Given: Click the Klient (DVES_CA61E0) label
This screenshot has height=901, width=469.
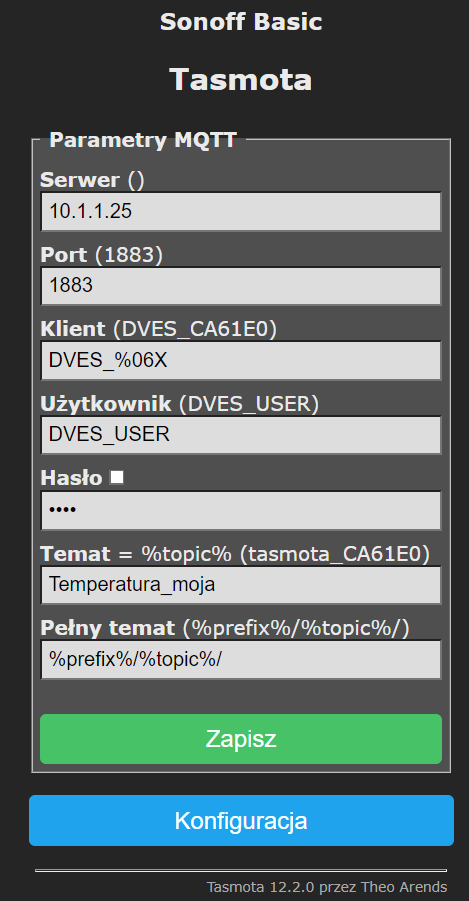Looking at the screenshot, I should [x=159, y=329].
